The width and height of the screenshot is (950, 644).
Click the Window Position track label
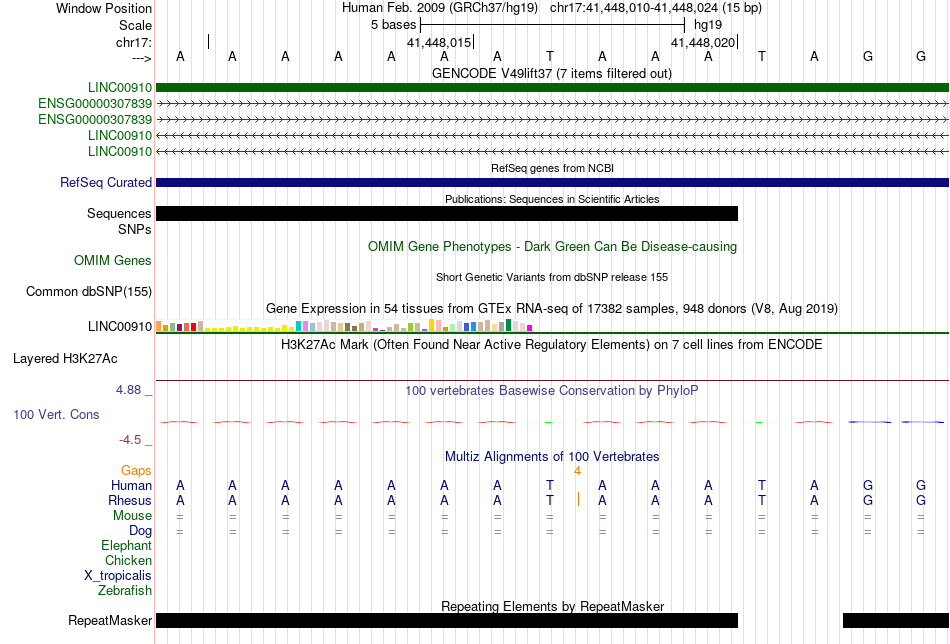[x=104, y=8]
